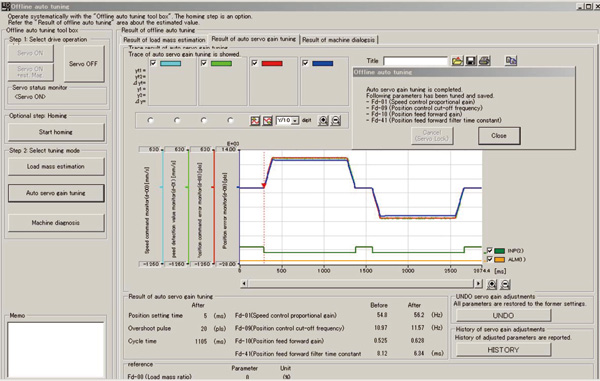Click the blue trace color swatch

pos(323,64)
